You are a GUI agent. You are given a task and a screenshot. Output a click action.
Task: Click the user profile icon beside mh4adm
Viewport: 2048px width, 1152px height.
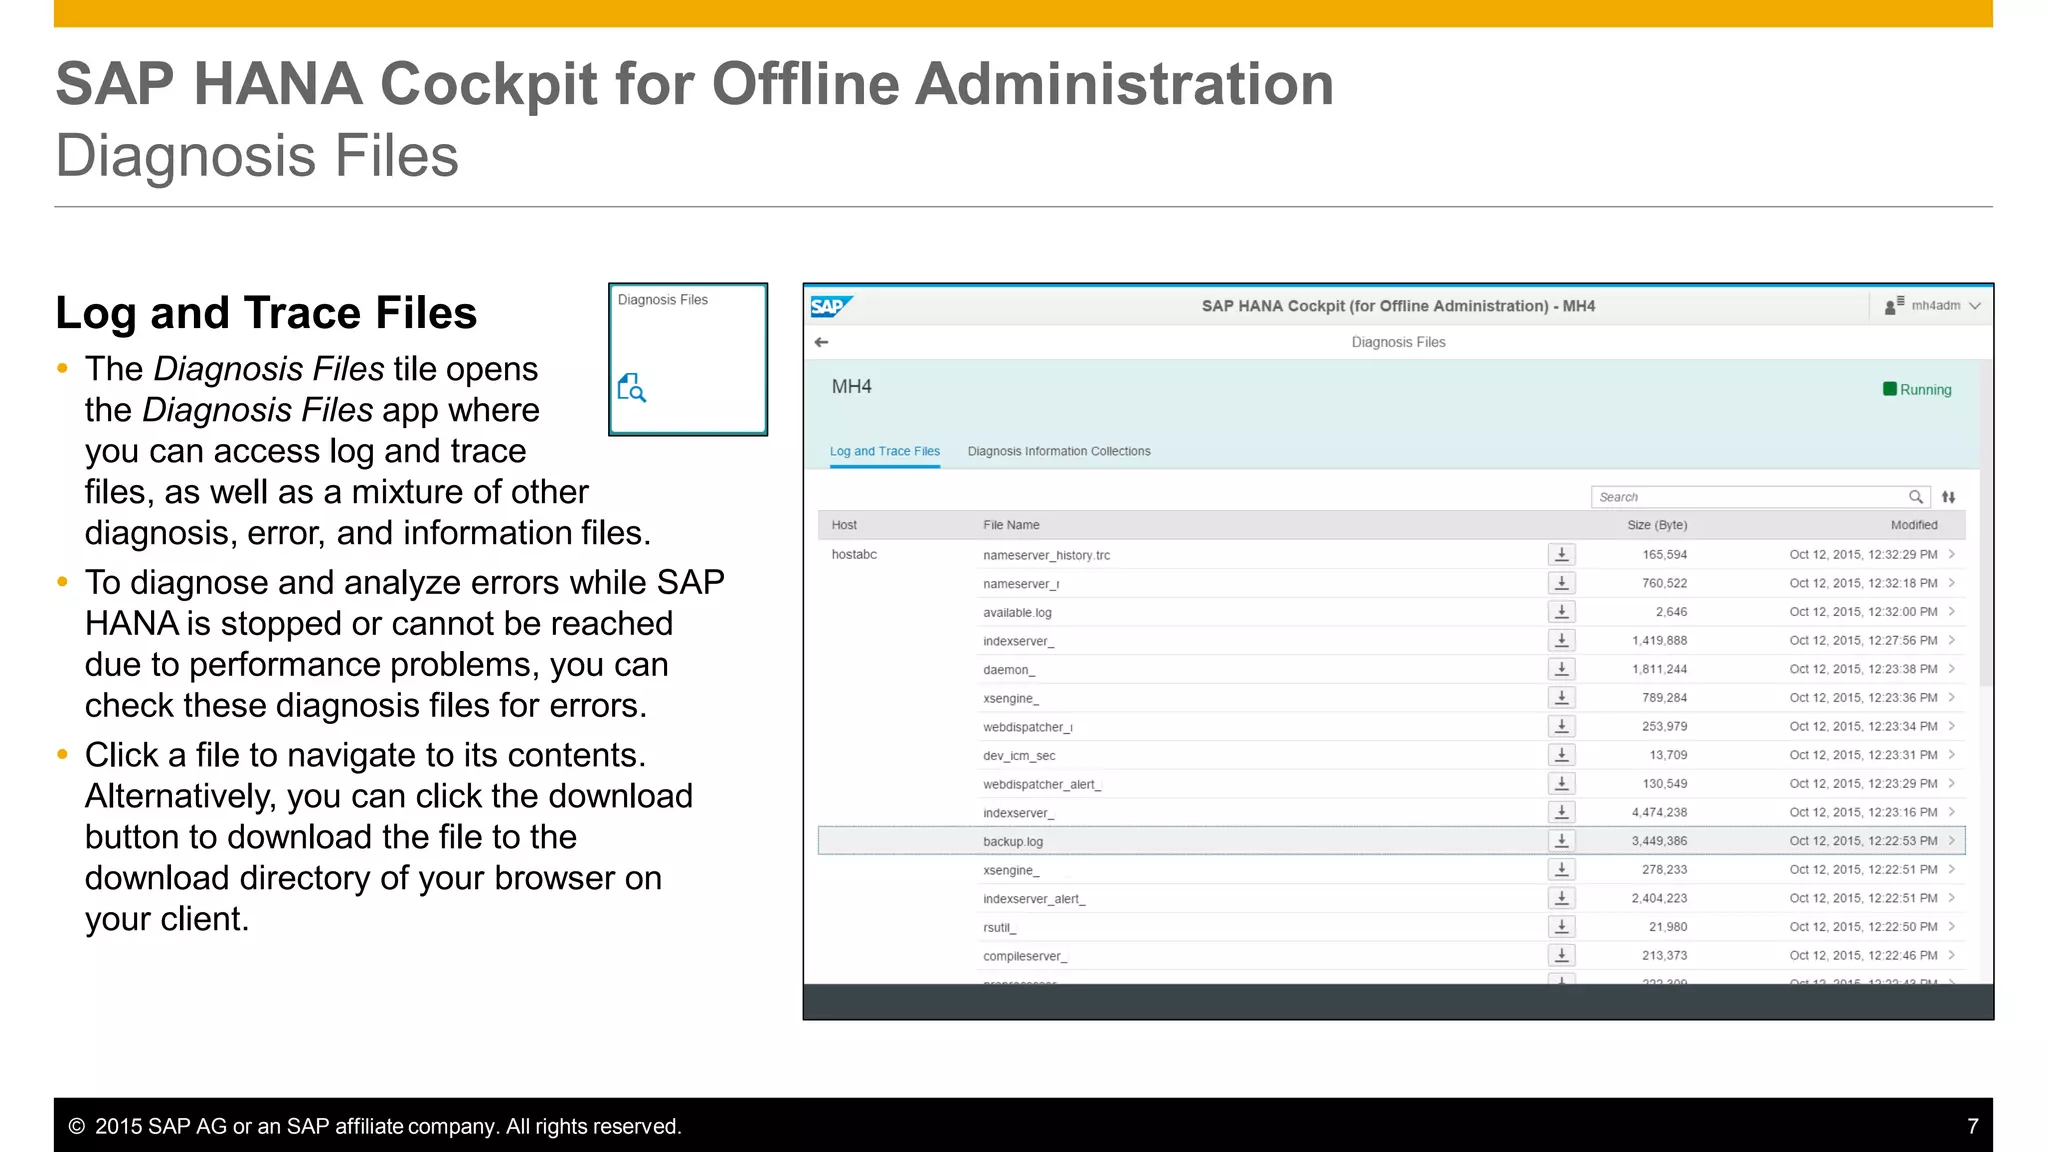click(x=1894, y=306)
